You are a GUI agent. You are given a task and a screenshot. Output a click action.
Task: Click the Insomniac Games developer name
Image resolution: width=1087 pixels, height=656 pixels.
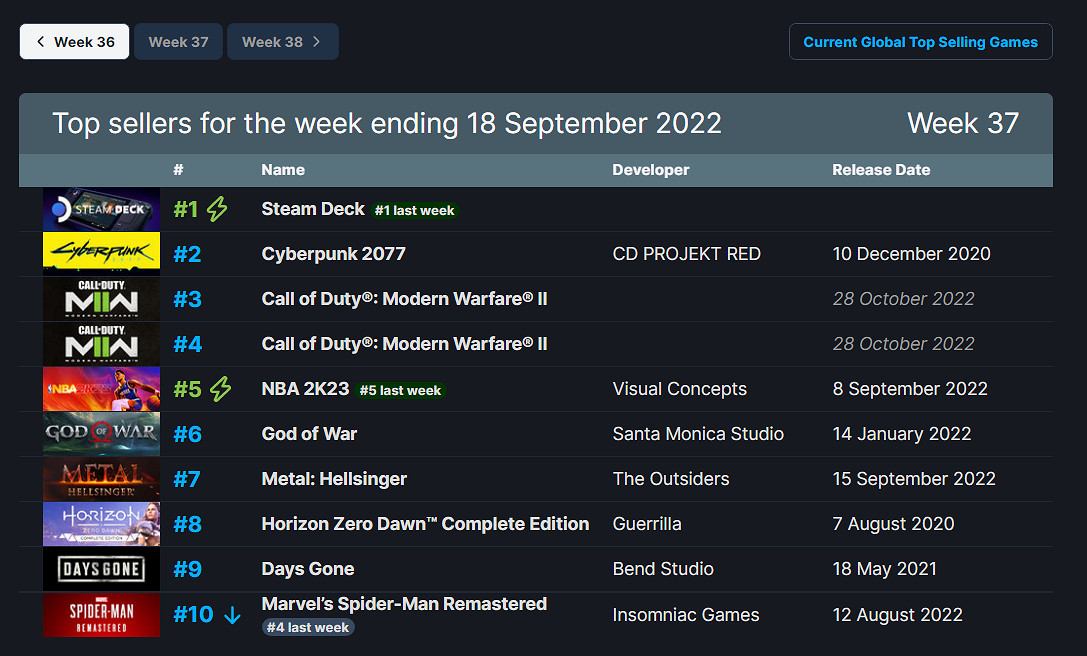(686, 615)
